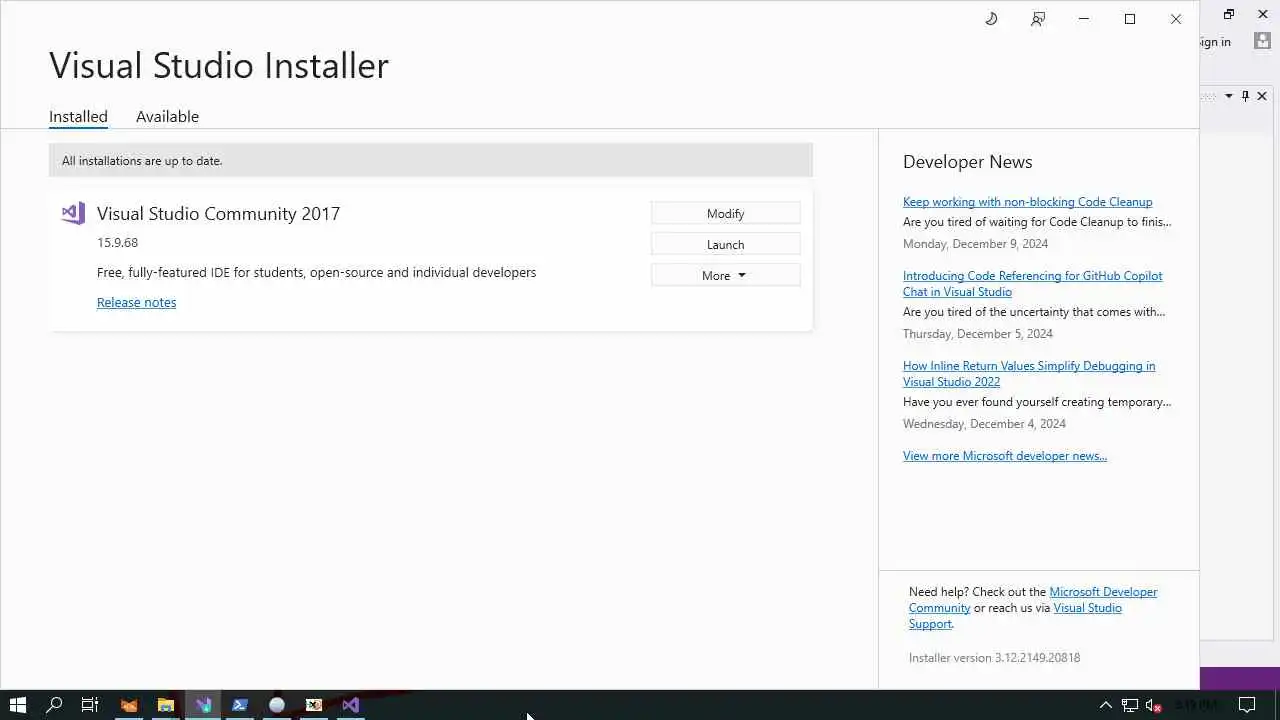
Task: Click the Developer News heading
Action: pyautogui.click(x=967, y=162)
